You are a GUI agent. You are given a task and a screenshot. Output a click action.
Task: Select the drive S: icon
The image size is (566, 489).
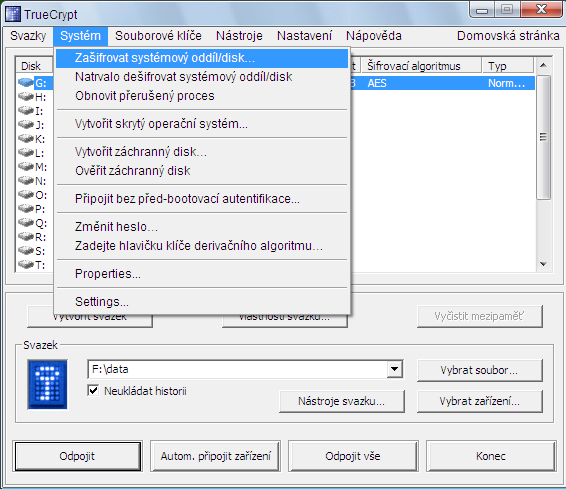coord(26,251)
